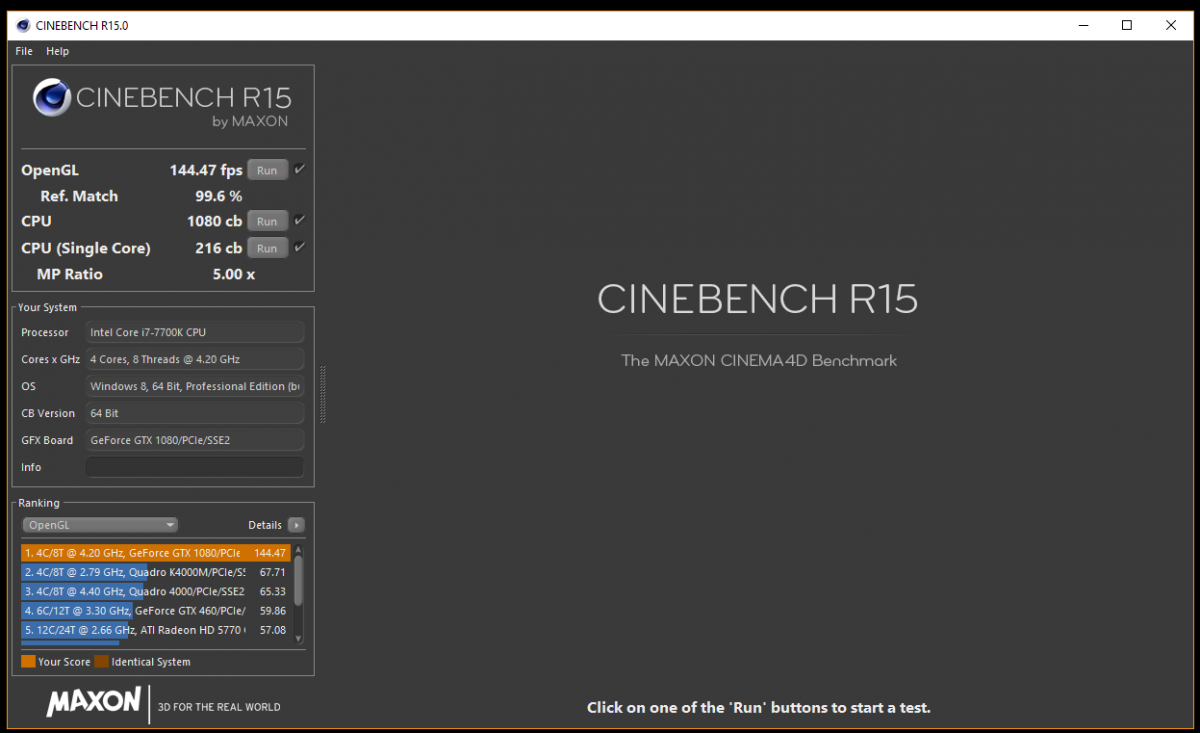Viewport: 1200px width, 733px height.
Task: Click the 67.71 score in ranking
Action: tap(272, 572)
